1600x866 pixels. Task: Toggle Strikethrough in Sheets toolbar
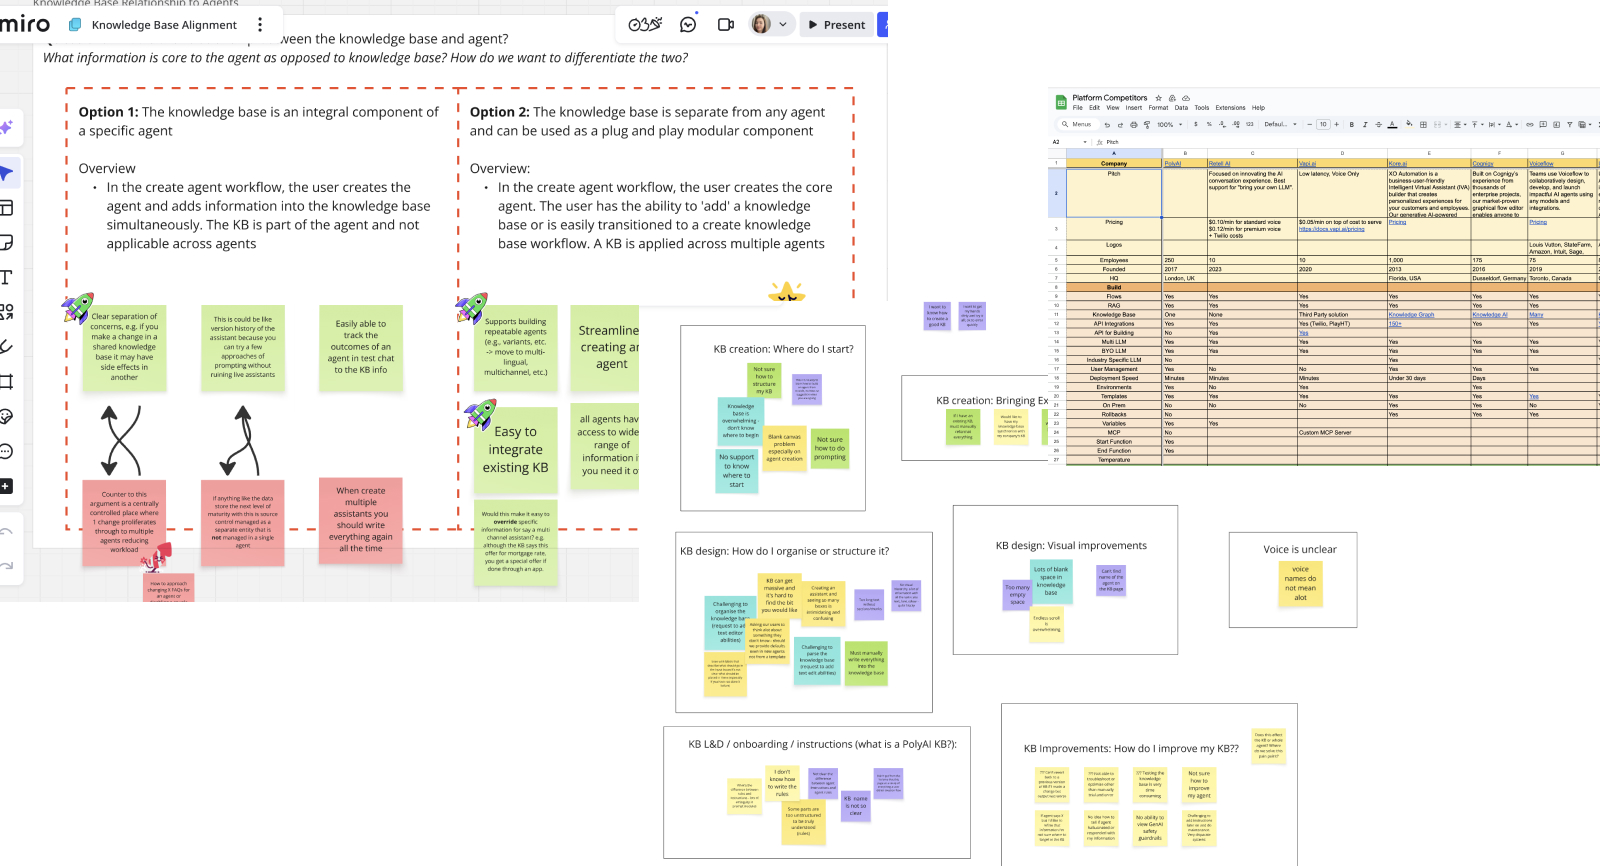click(1378, 125)
